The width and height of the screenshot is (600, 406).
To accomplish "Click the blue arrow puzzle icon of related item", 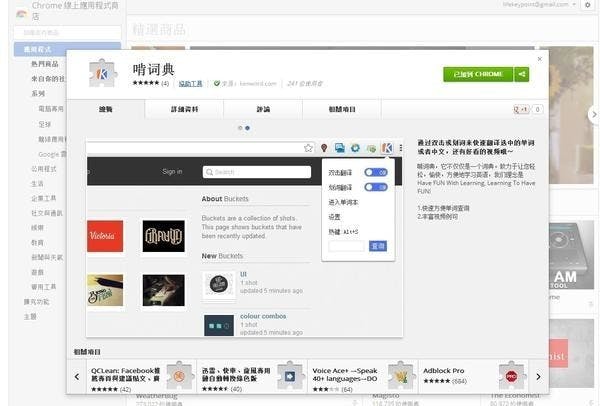I will click(290, 375).
